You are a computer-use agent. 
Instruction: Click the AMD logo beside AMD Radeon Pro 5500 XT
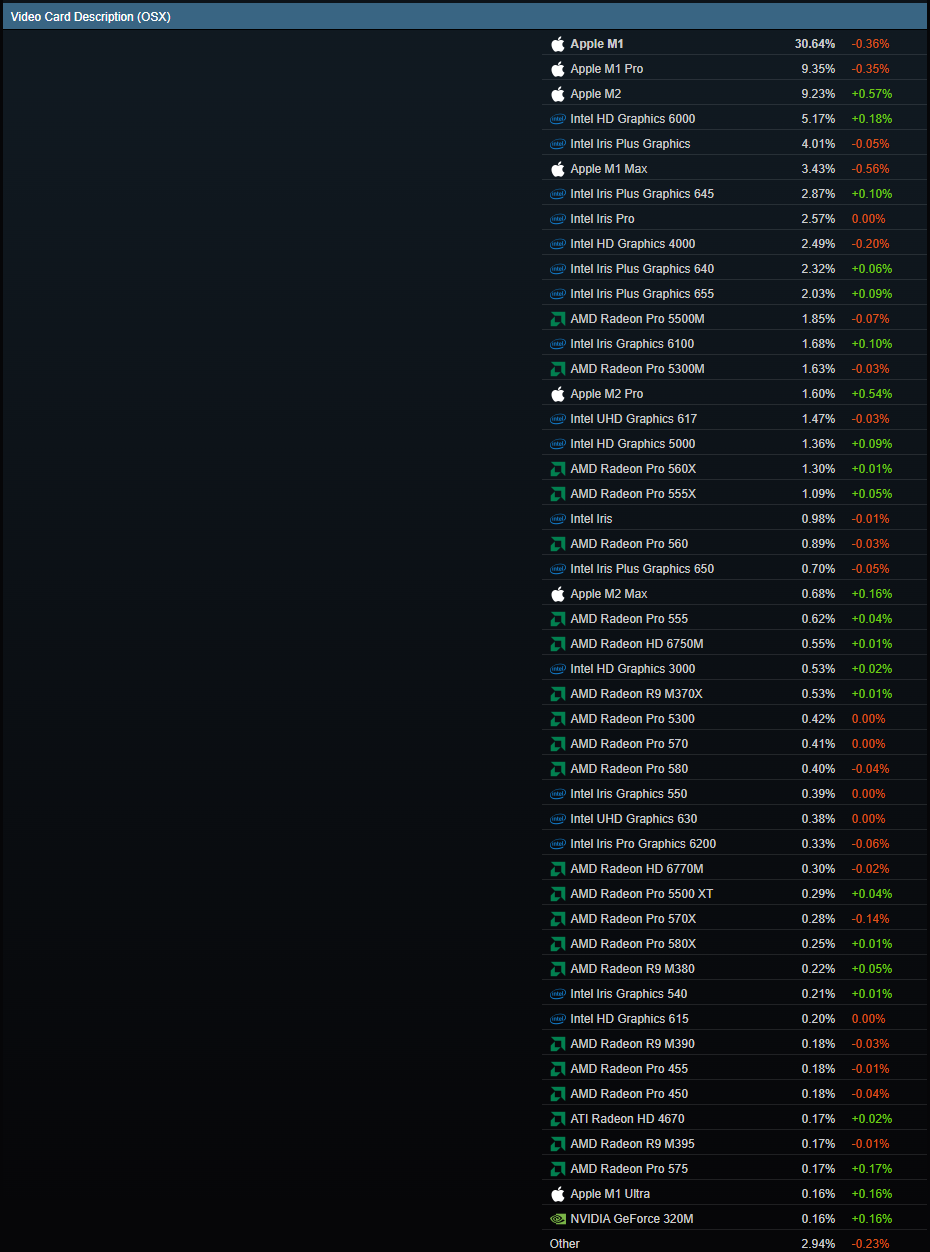[x=558, y=894]
